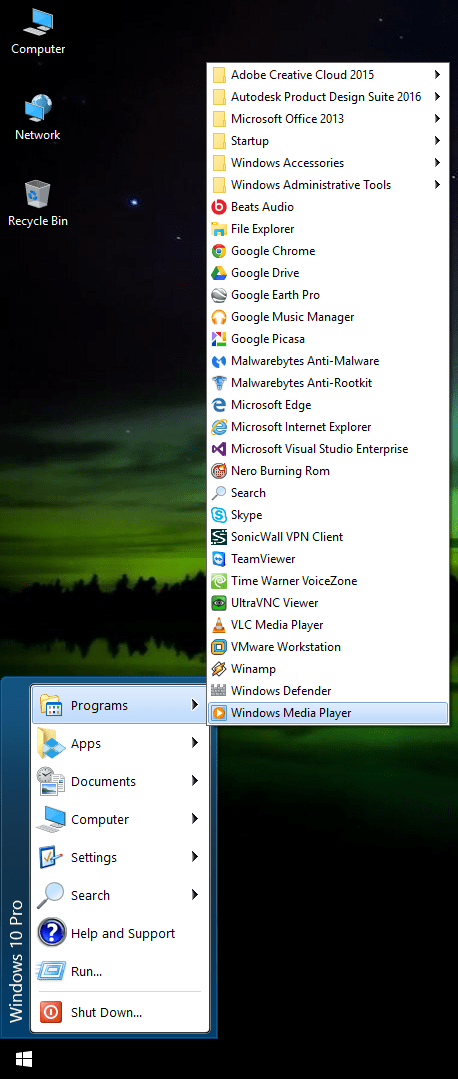Click the Windows Start button on taskbar
The height and width of the screenshot is (1079, 458).
point(23,1059)
